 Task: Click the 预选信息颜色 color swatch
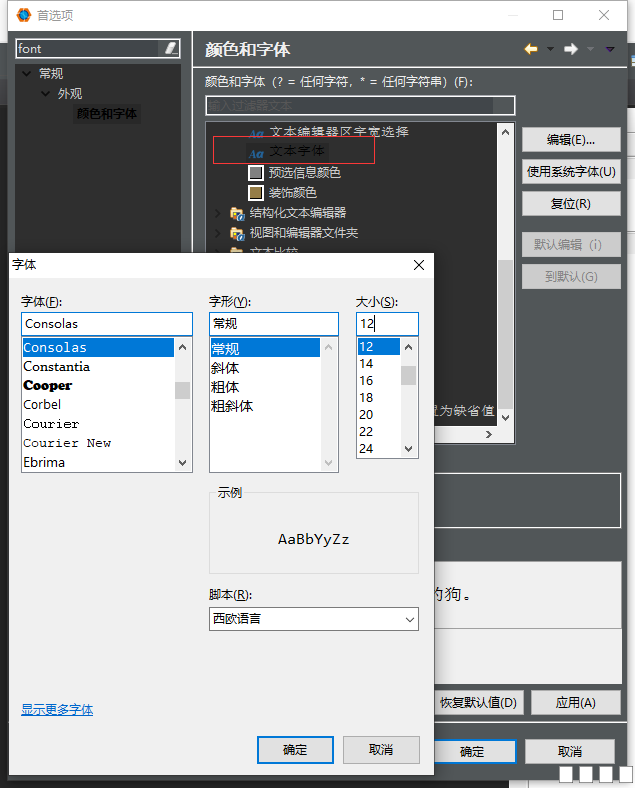click(x=256, y=172)
